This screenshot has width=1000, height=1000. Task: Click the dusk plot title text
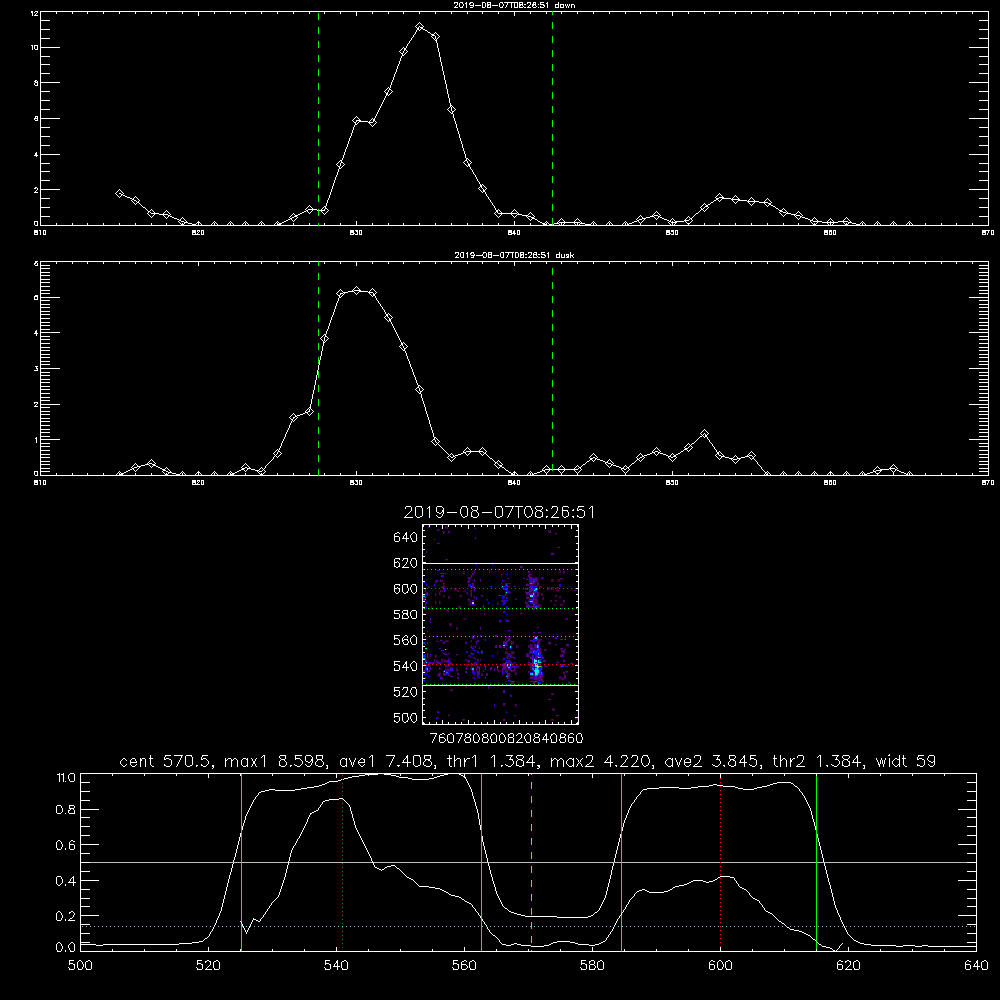tap(514, 255)
